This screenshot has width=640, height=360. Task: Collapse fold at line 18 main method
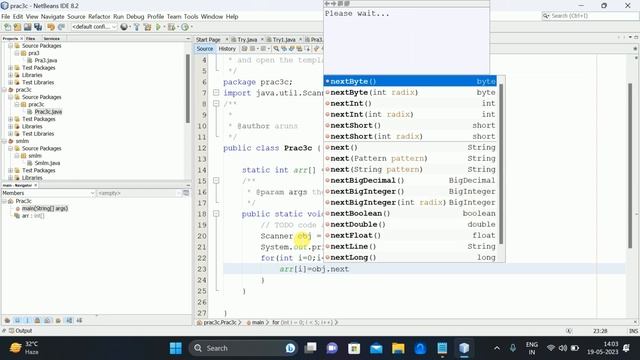pos(216,213)
